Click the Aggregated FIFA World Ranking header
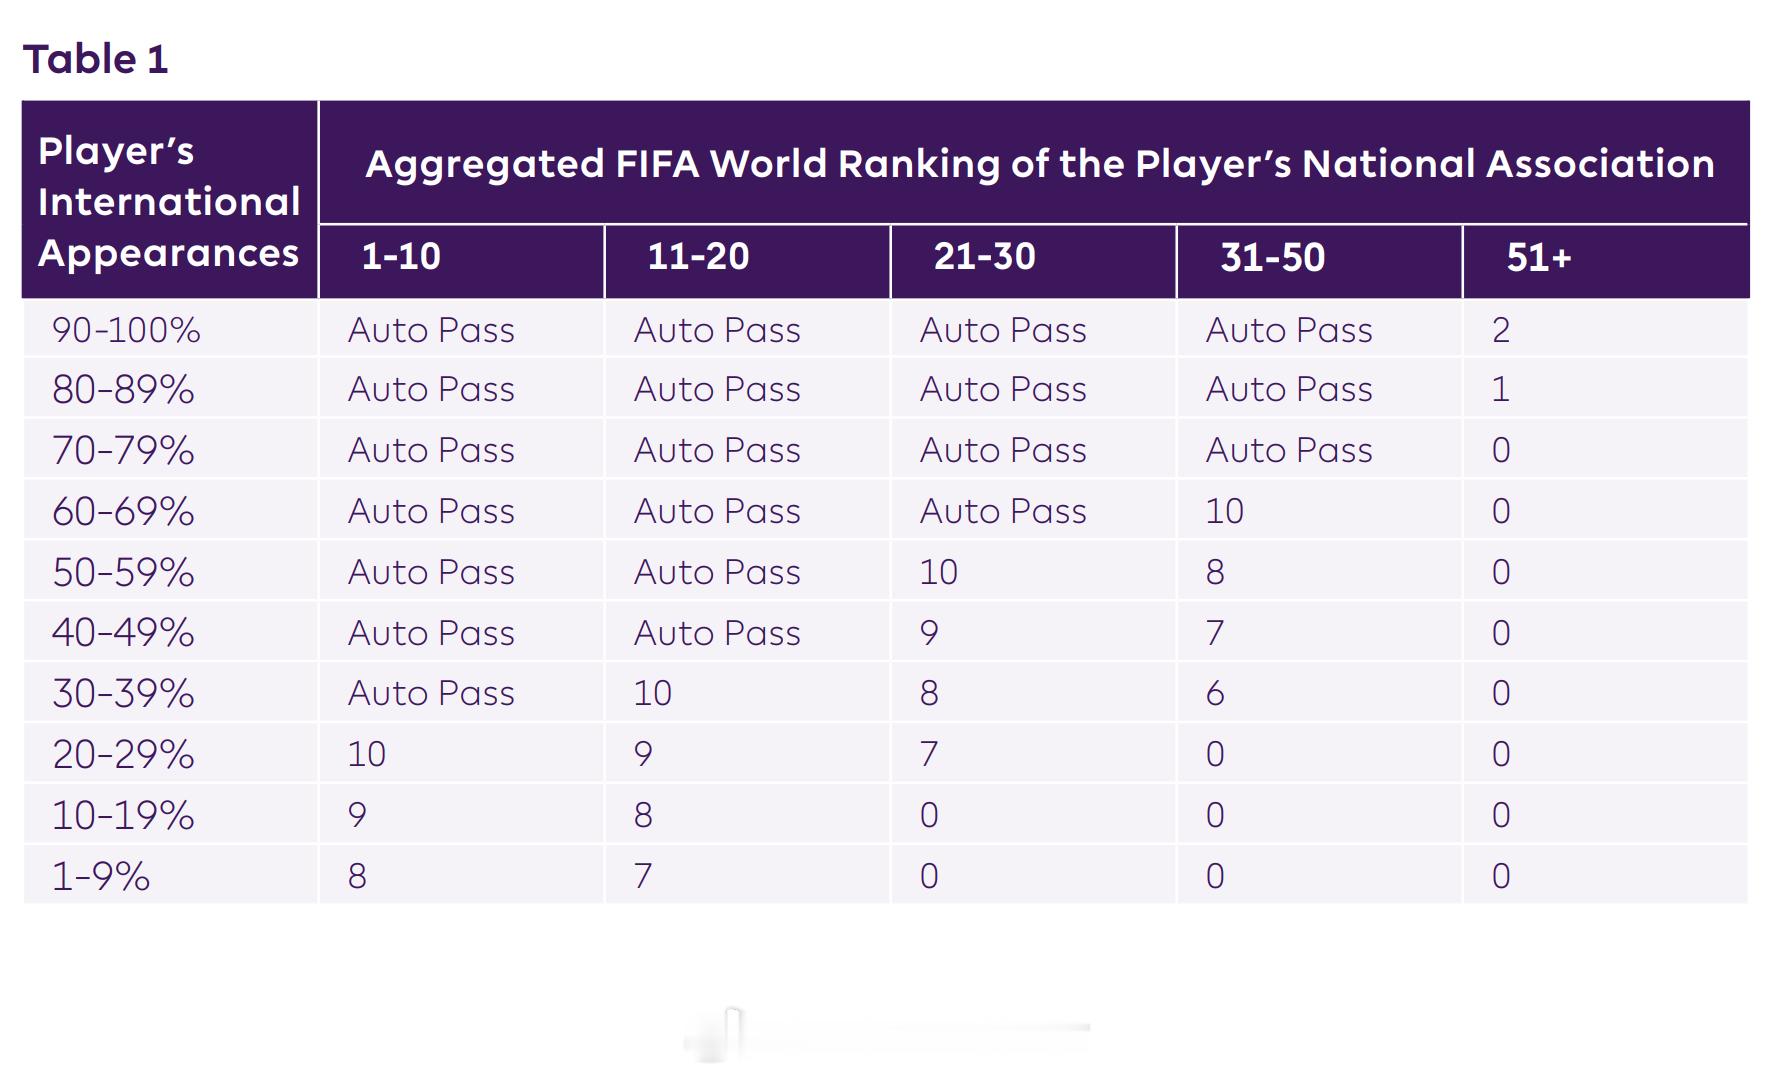Screen dimensions: 1777x1079 pos(1039,163)
